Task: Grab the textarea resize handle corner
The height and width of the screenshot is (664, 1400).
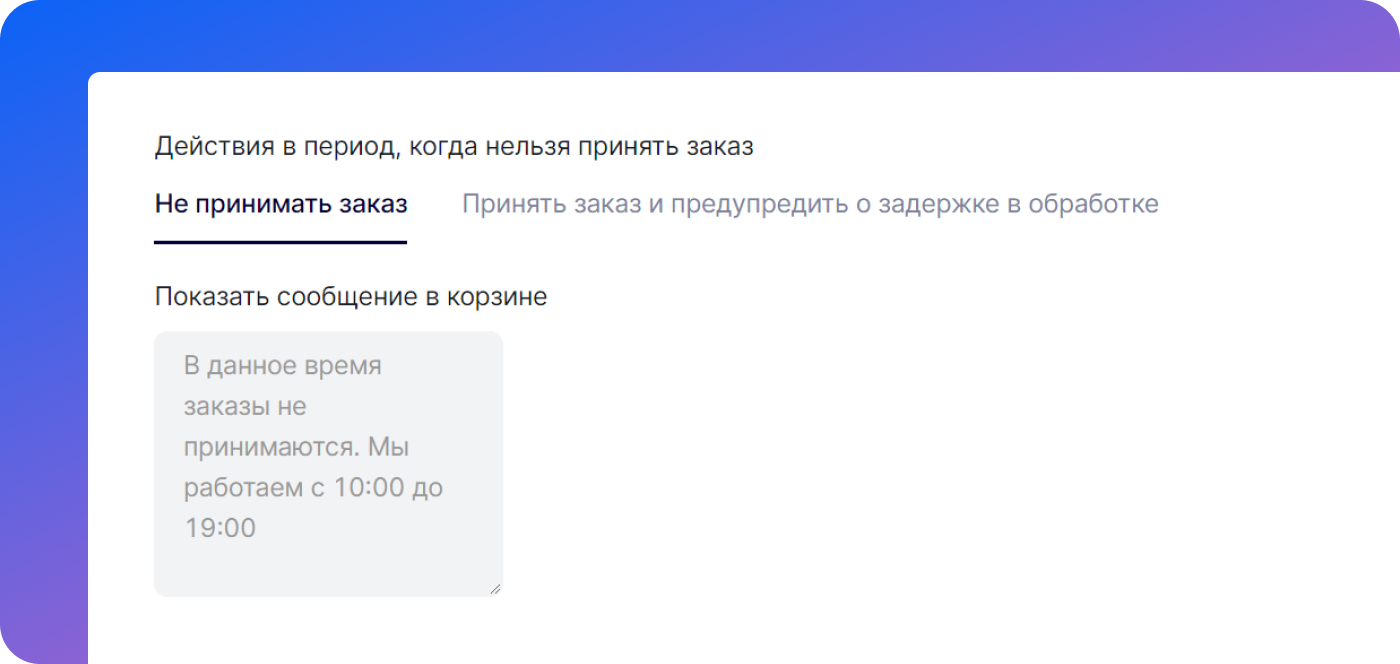Action: point(495,589)
